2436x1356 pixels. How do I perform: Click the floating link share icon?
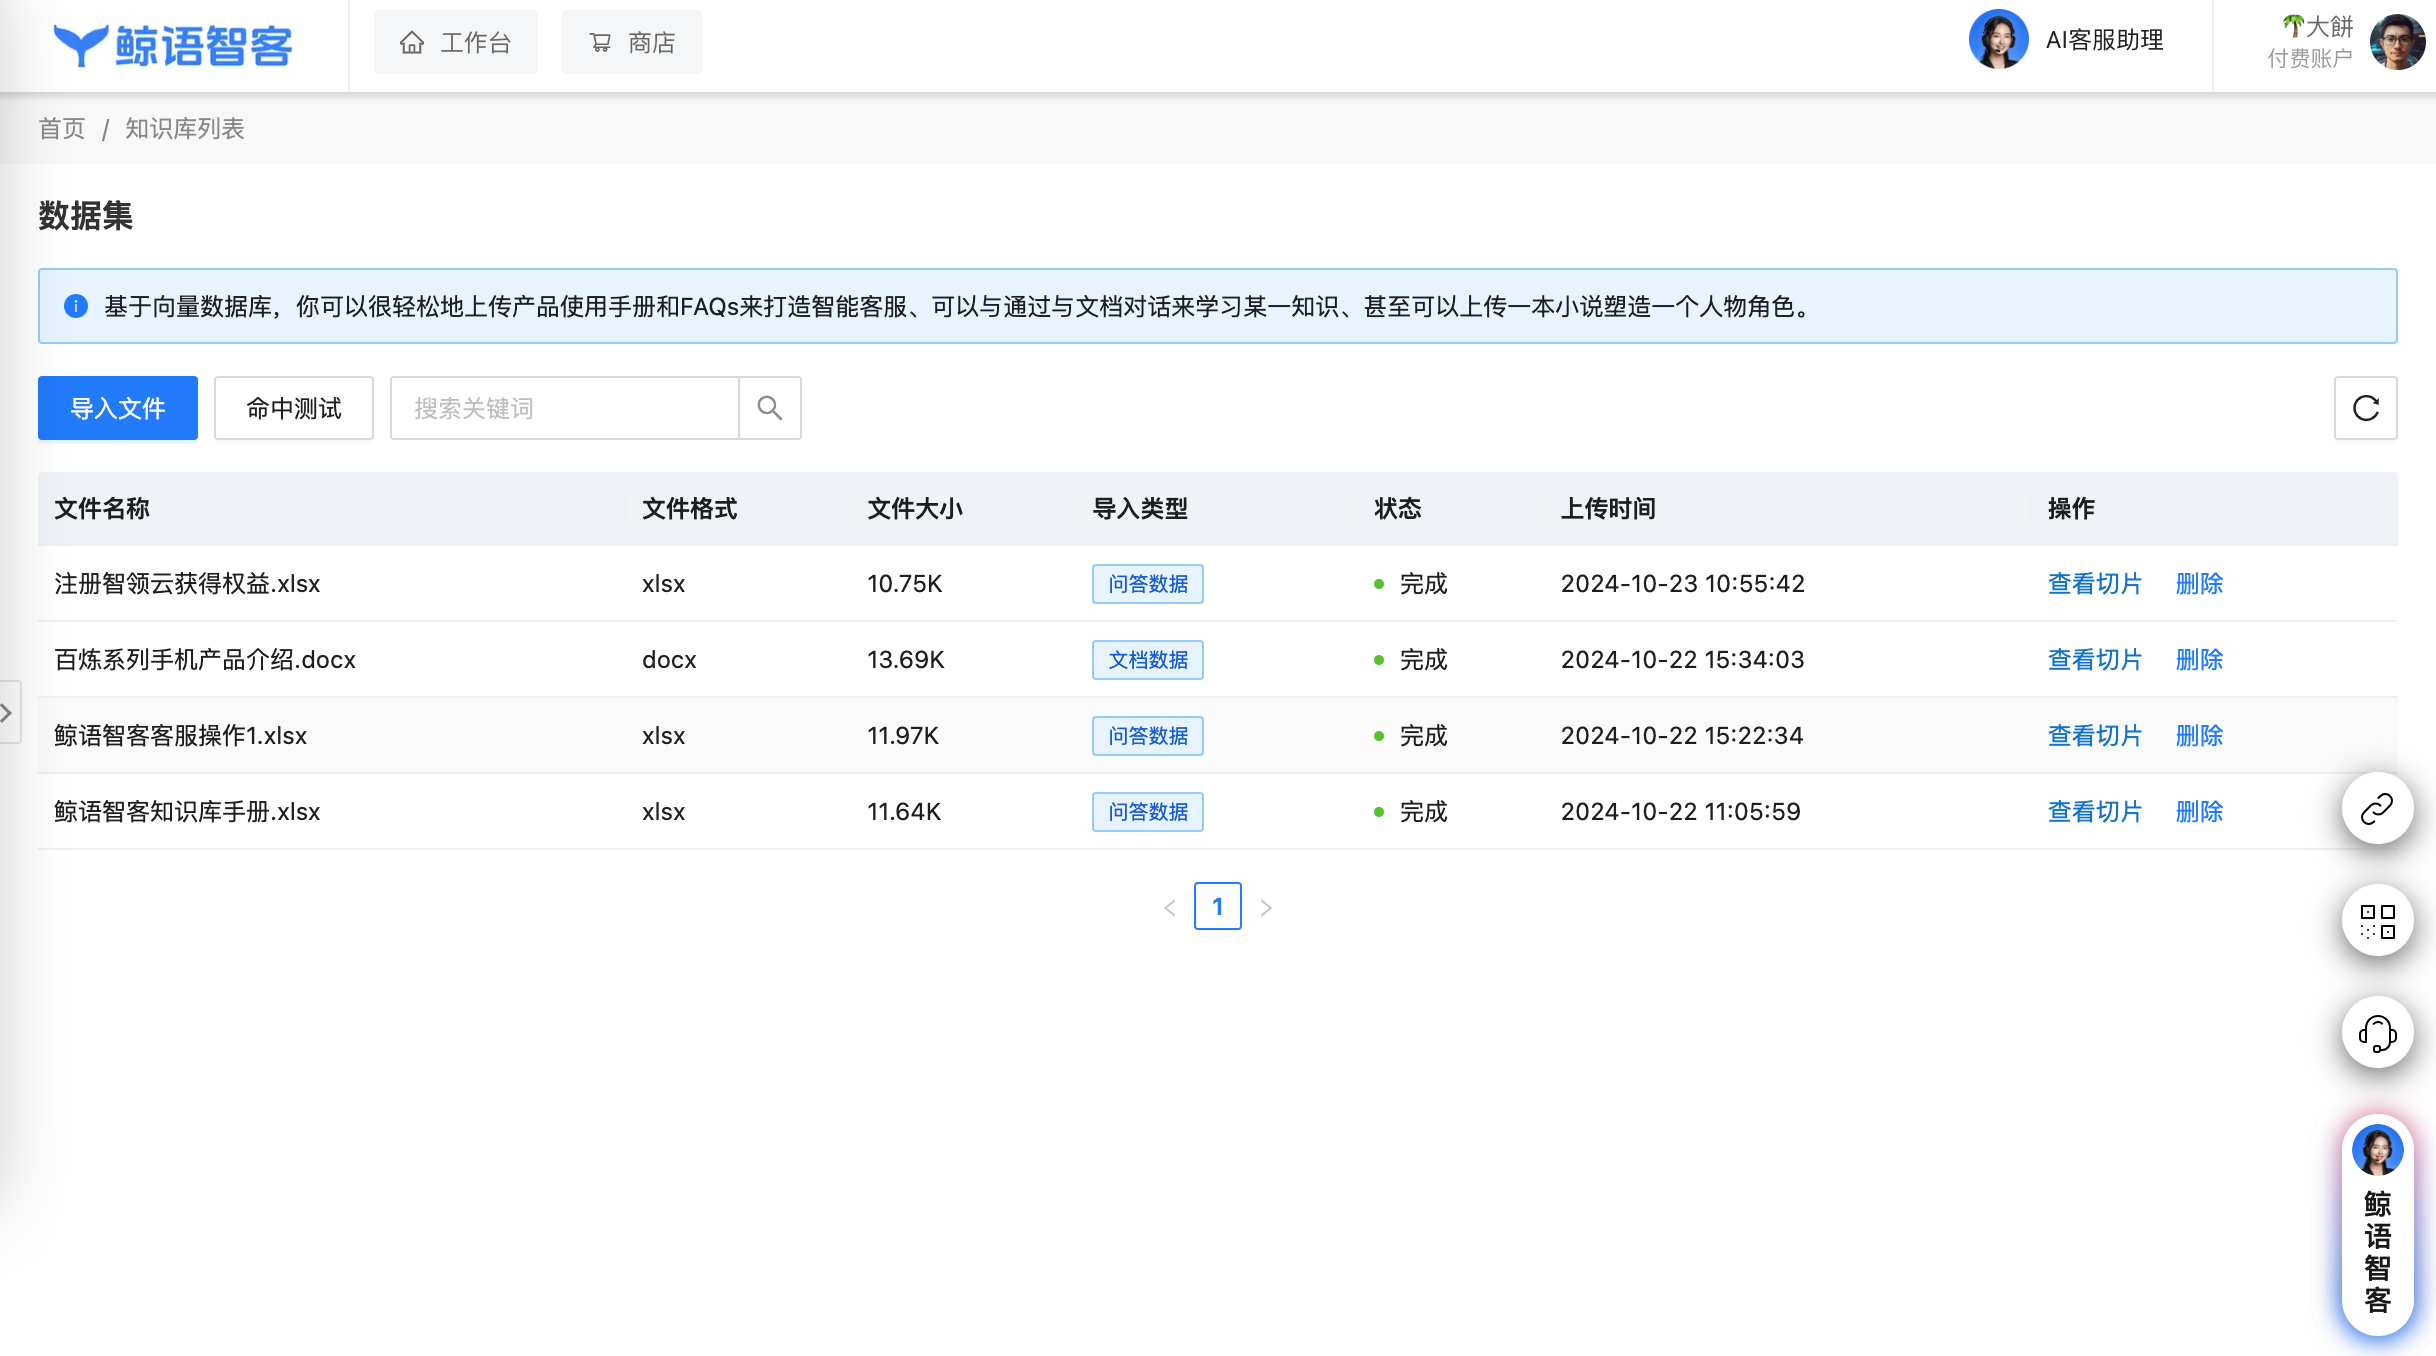2378,808
